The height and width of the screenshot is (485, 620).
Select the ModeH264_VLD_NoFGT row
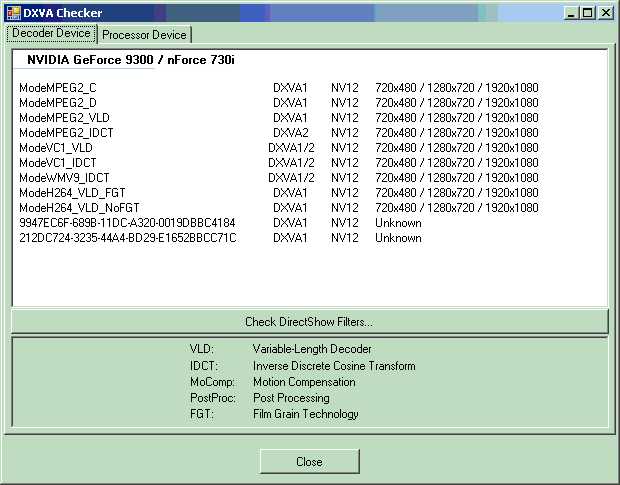click(x=279, y=208)
